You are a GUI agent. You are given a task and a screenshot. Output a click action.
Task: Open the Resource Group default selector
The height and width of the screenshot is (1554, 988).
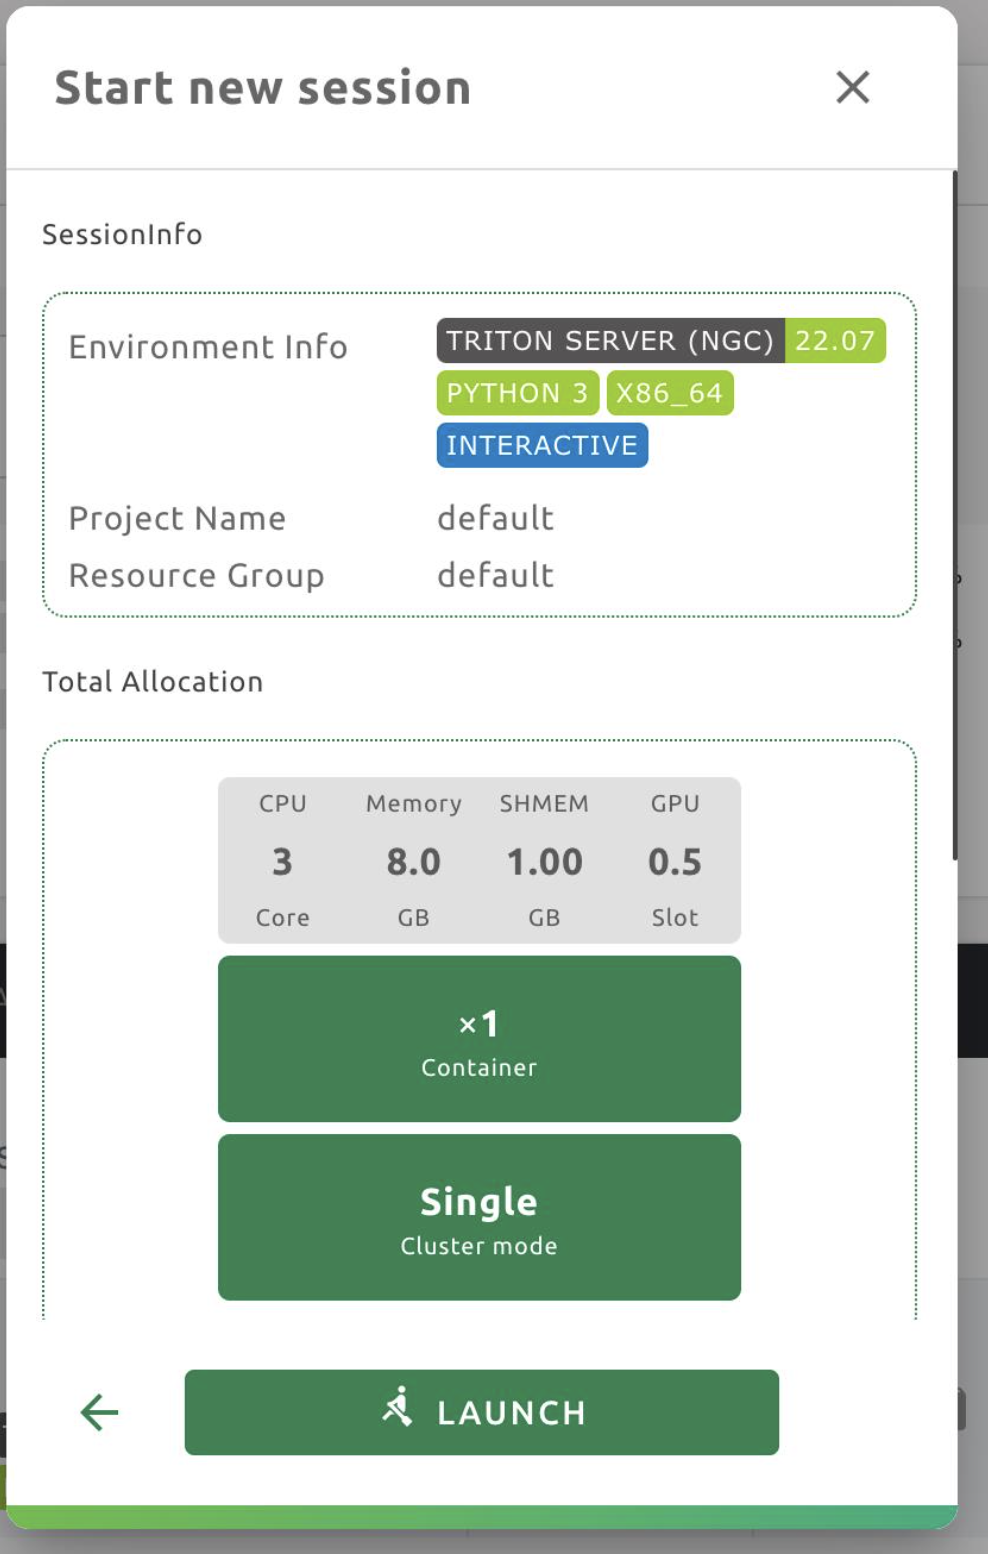(494, 575)
